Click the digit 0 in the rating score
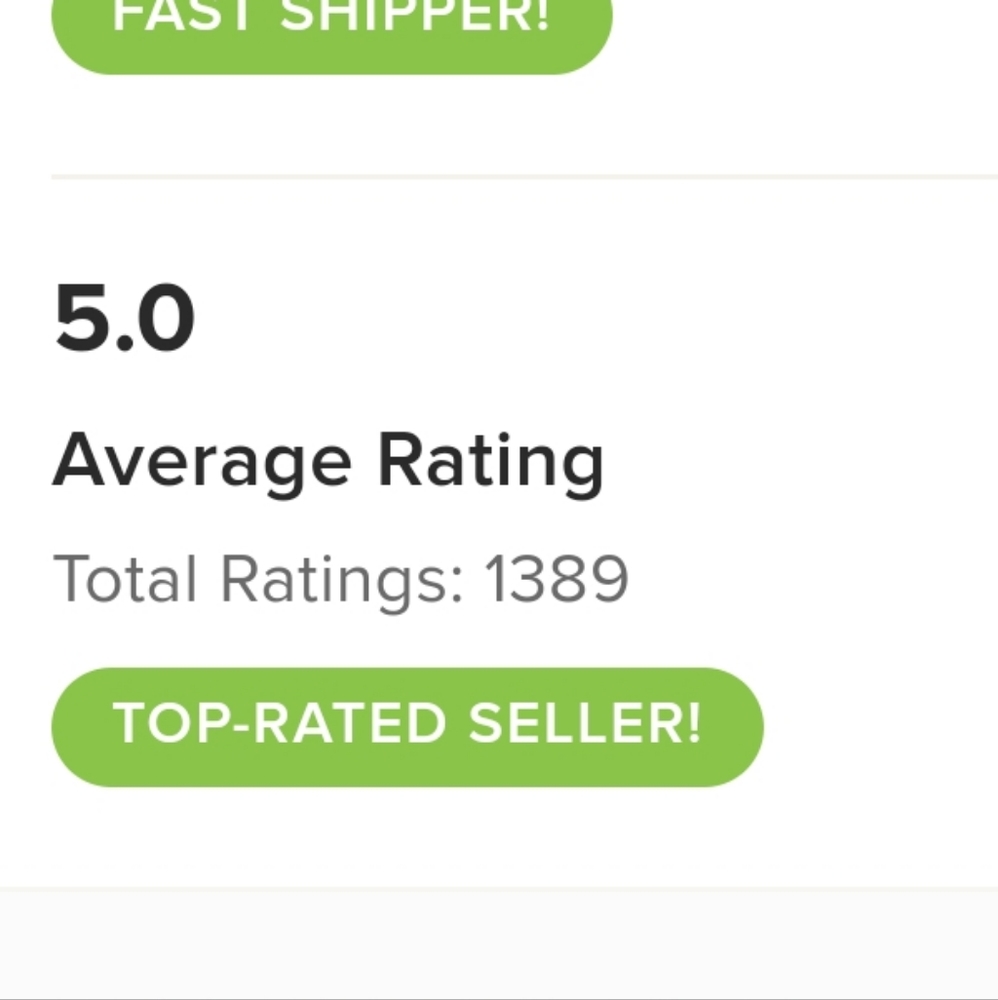This screenshot has width=998, height=1000. [x=160, y=320]
